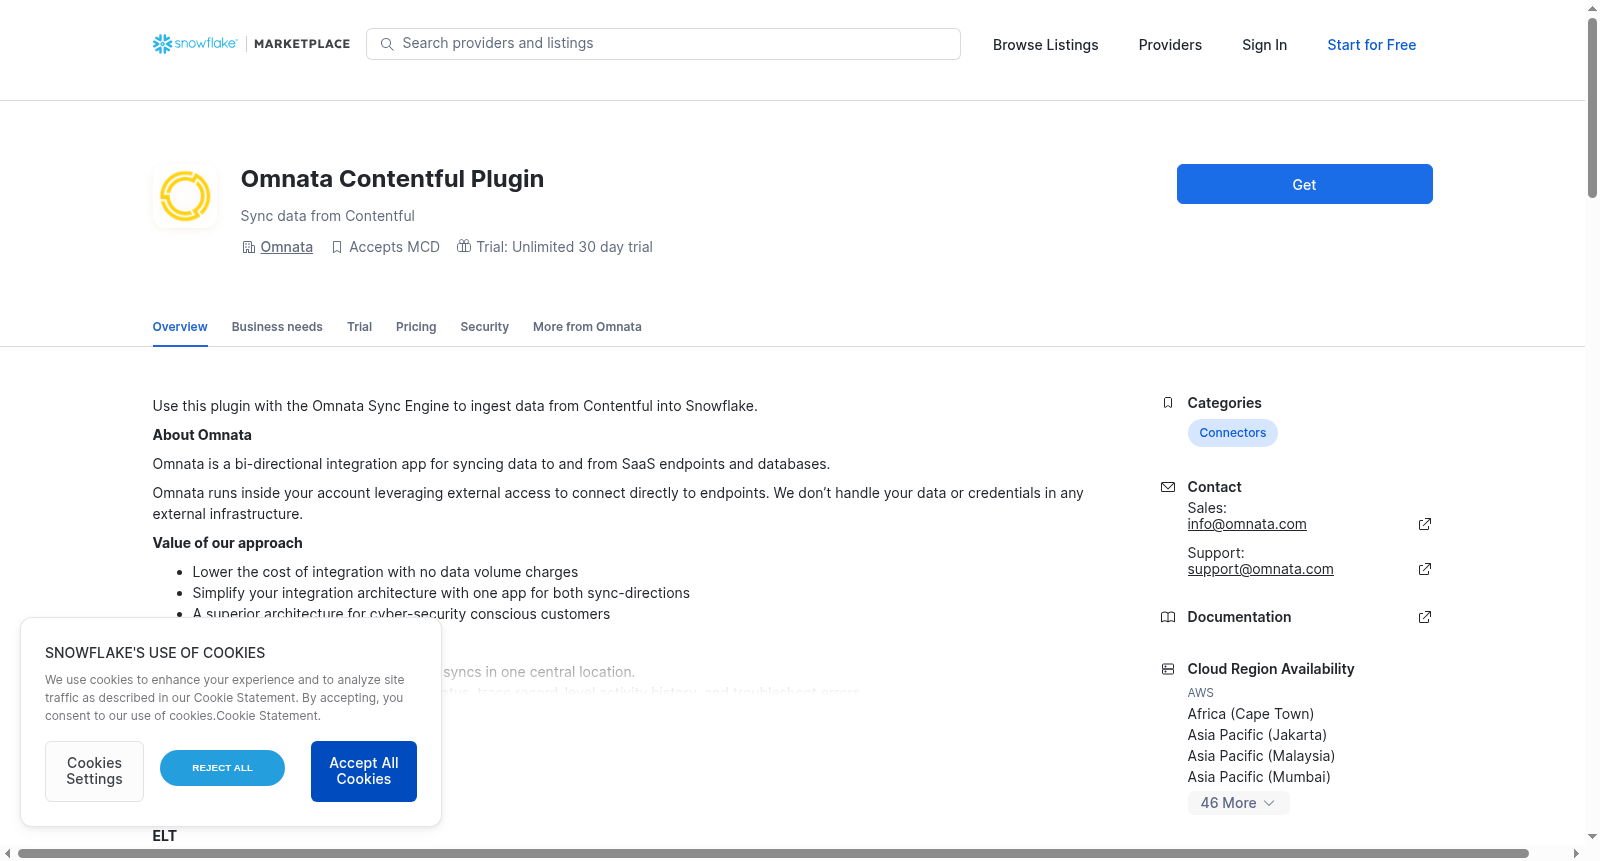Click Start for Free link
The width and height of the screenshot is (1600, 861).
1371,45
